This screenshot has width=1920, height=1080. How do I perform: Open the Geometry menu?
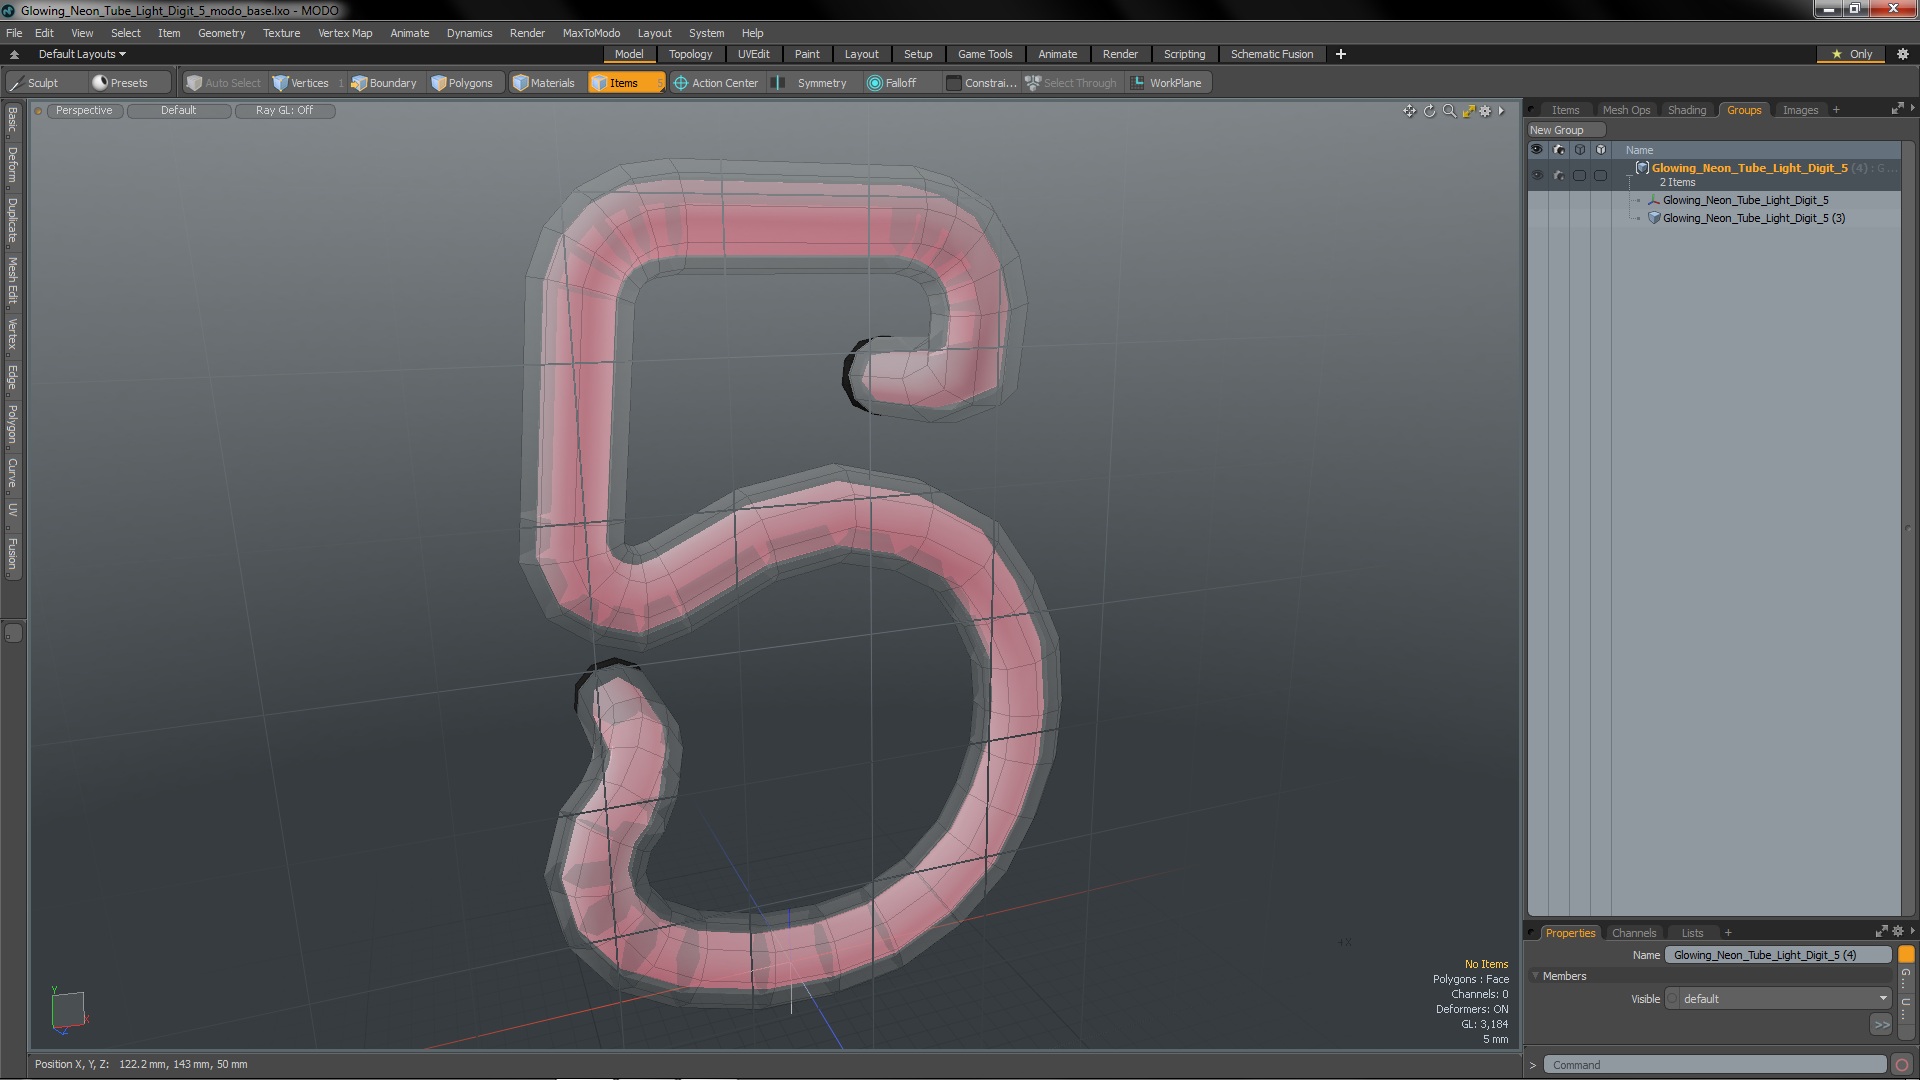pyautogui.click(x=221, y=33)
